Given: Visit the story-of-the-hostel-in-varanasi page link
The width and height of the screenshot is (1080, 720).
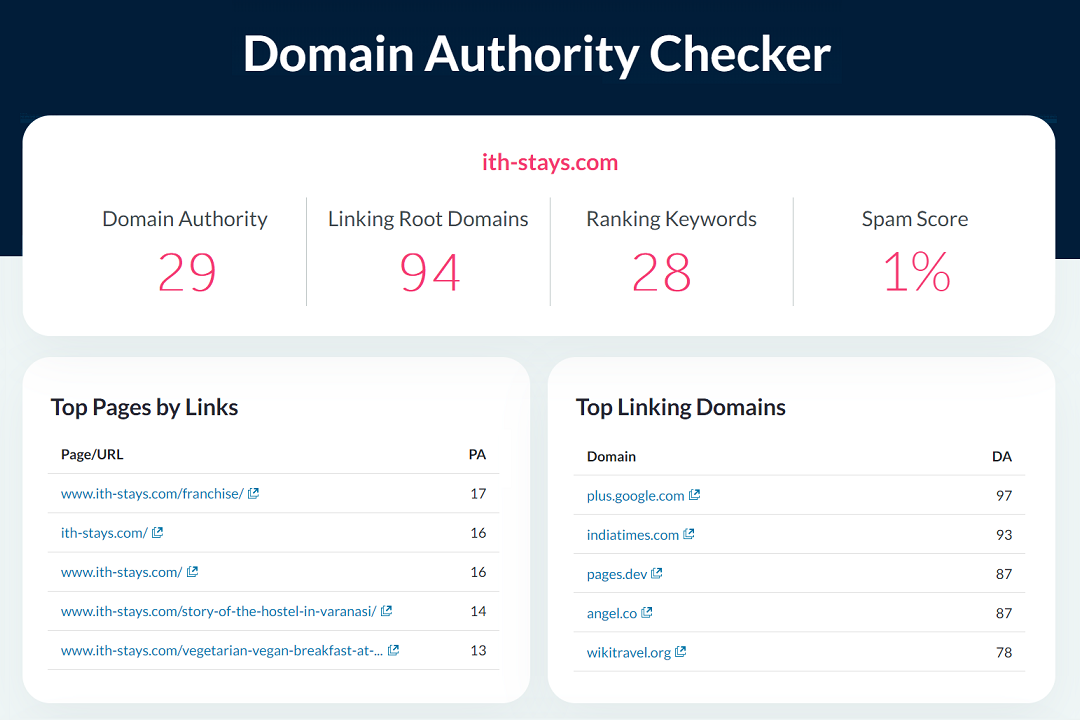Looking at the screenshot, I should pos(218,611).
